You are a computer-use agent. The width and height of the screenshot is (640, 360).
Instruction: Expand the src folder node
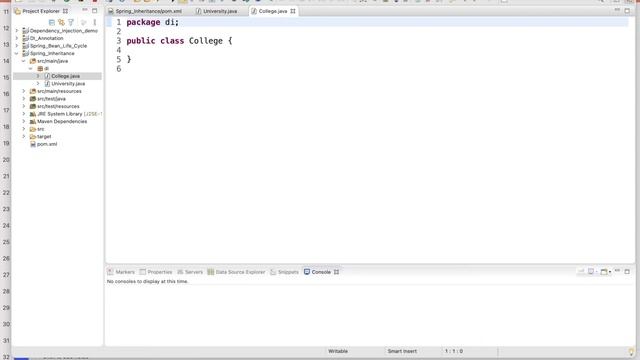coord(24,129)
